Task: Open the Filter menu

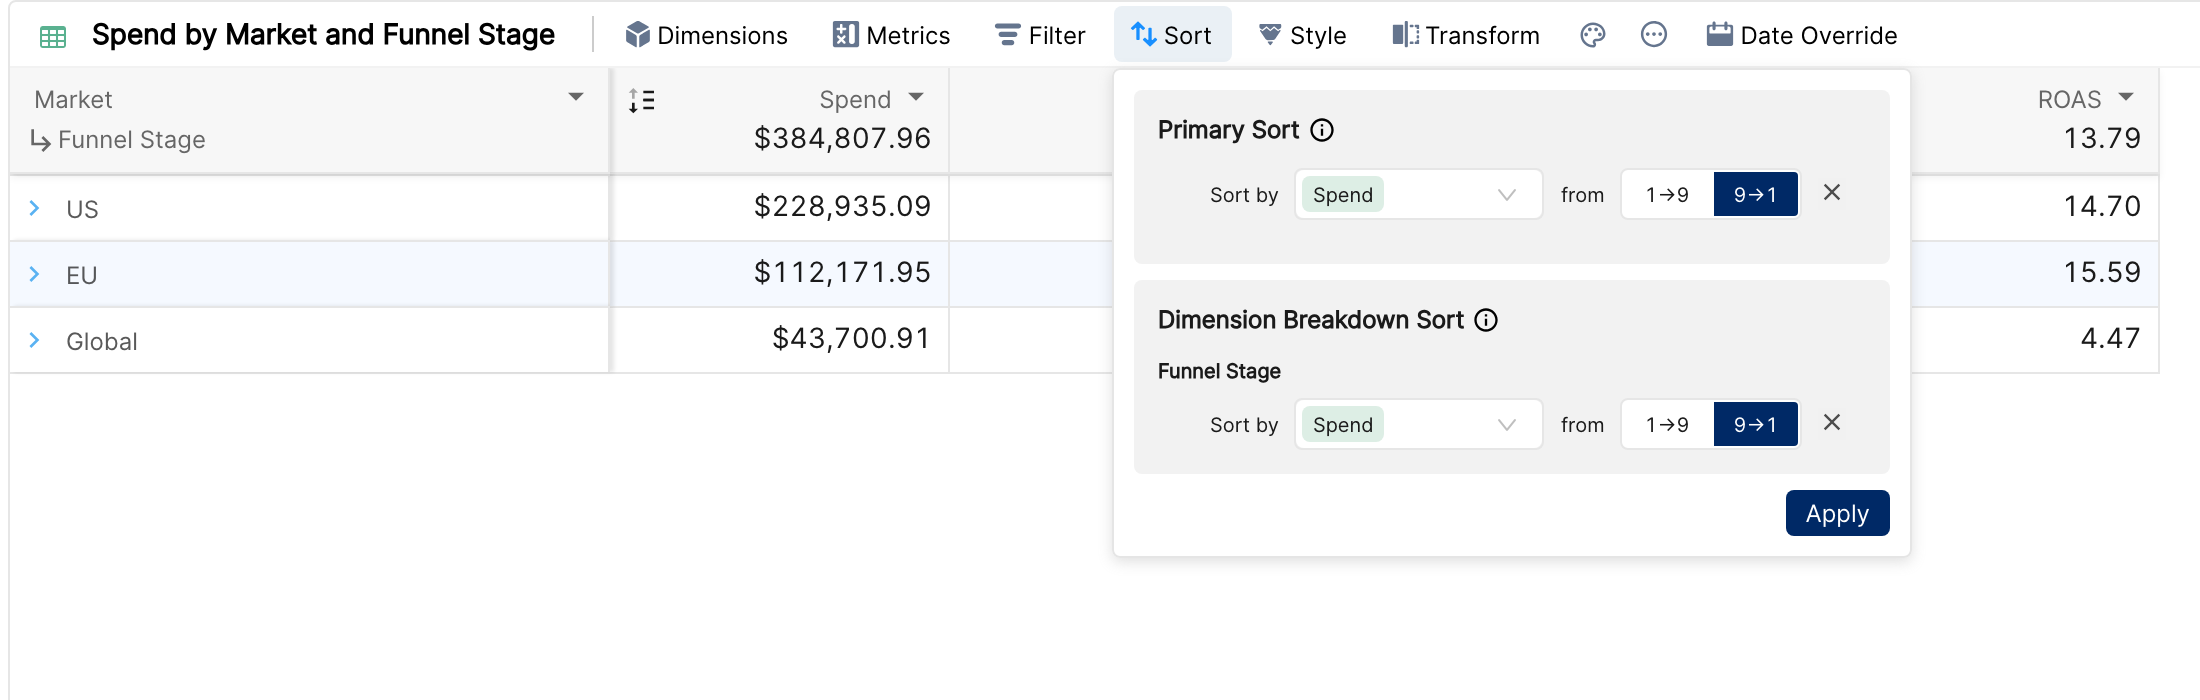Action: coord(1040,35)
